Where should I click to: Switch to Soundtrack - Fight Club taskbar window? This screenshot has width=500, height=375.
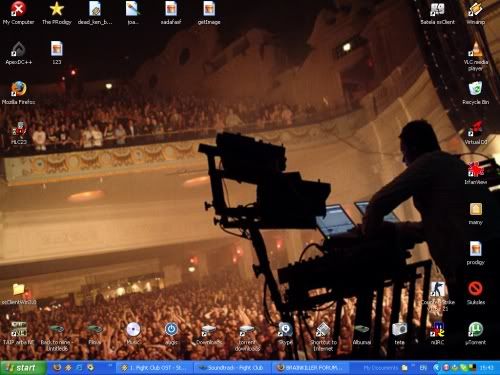click(233, 368)
